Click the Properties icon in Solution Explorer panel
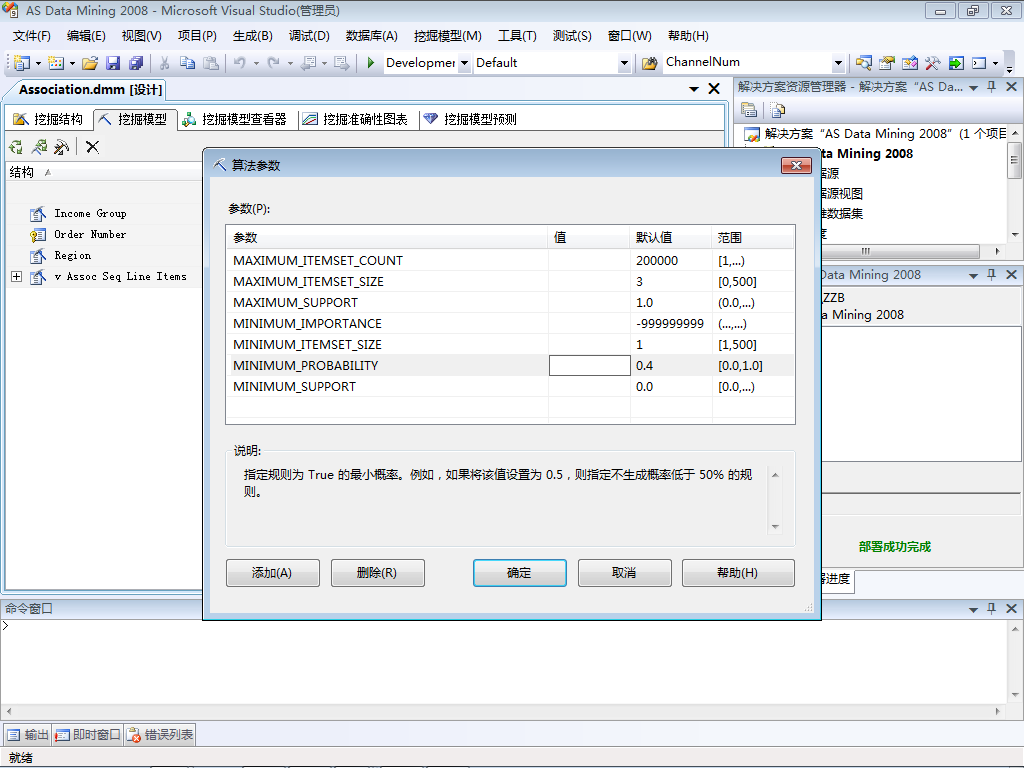Viewport: 1024px width, 768px height. [749, 110]
